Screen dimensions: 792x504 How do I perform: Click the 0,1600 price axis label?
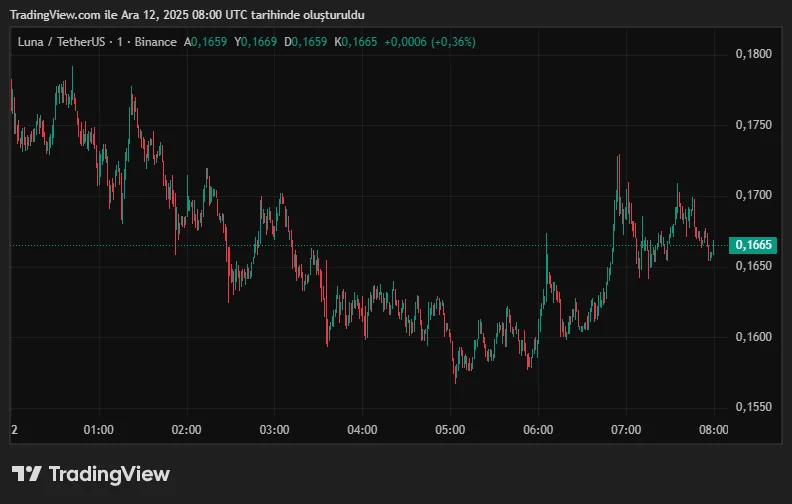point(753,337)
